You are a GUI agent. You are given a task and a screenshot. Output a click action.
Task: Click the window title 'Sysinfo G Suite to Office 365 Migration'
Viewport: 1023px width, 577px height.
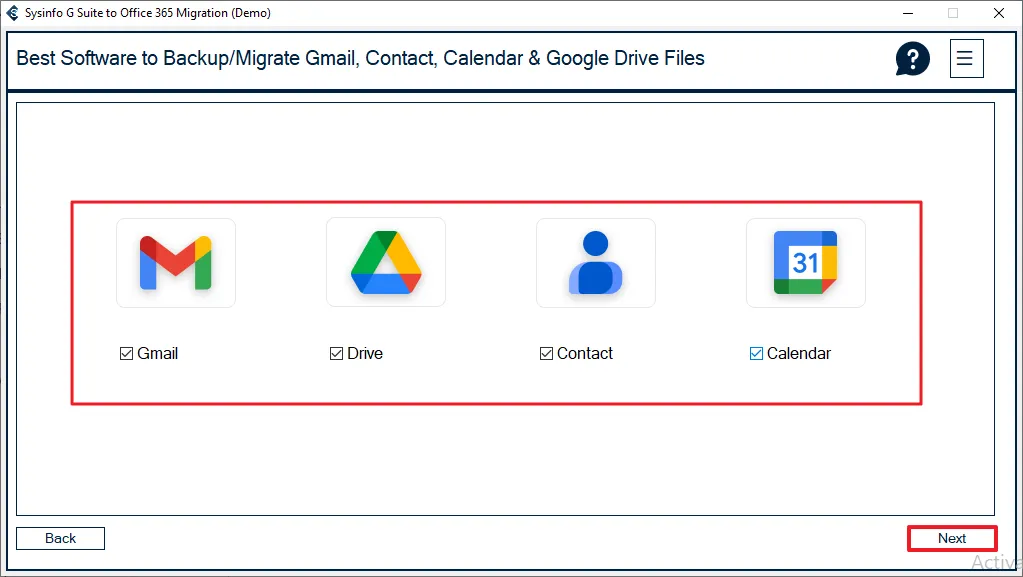[x=127, y=12]
